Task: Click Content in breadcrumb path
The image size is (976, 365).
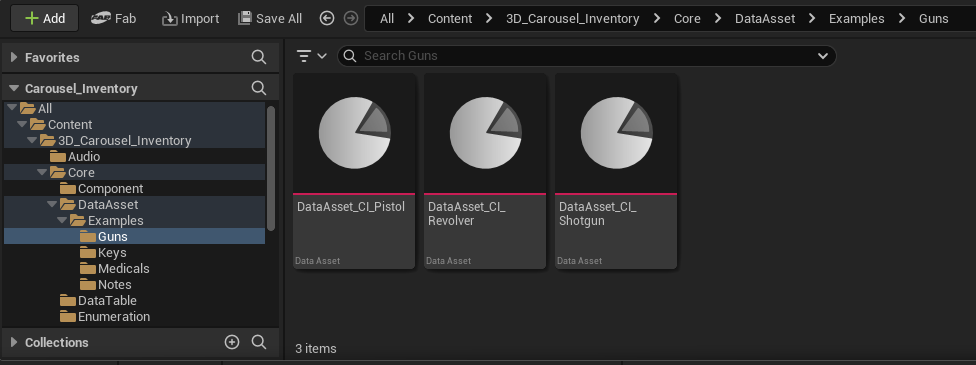Action: pos(450,19)
